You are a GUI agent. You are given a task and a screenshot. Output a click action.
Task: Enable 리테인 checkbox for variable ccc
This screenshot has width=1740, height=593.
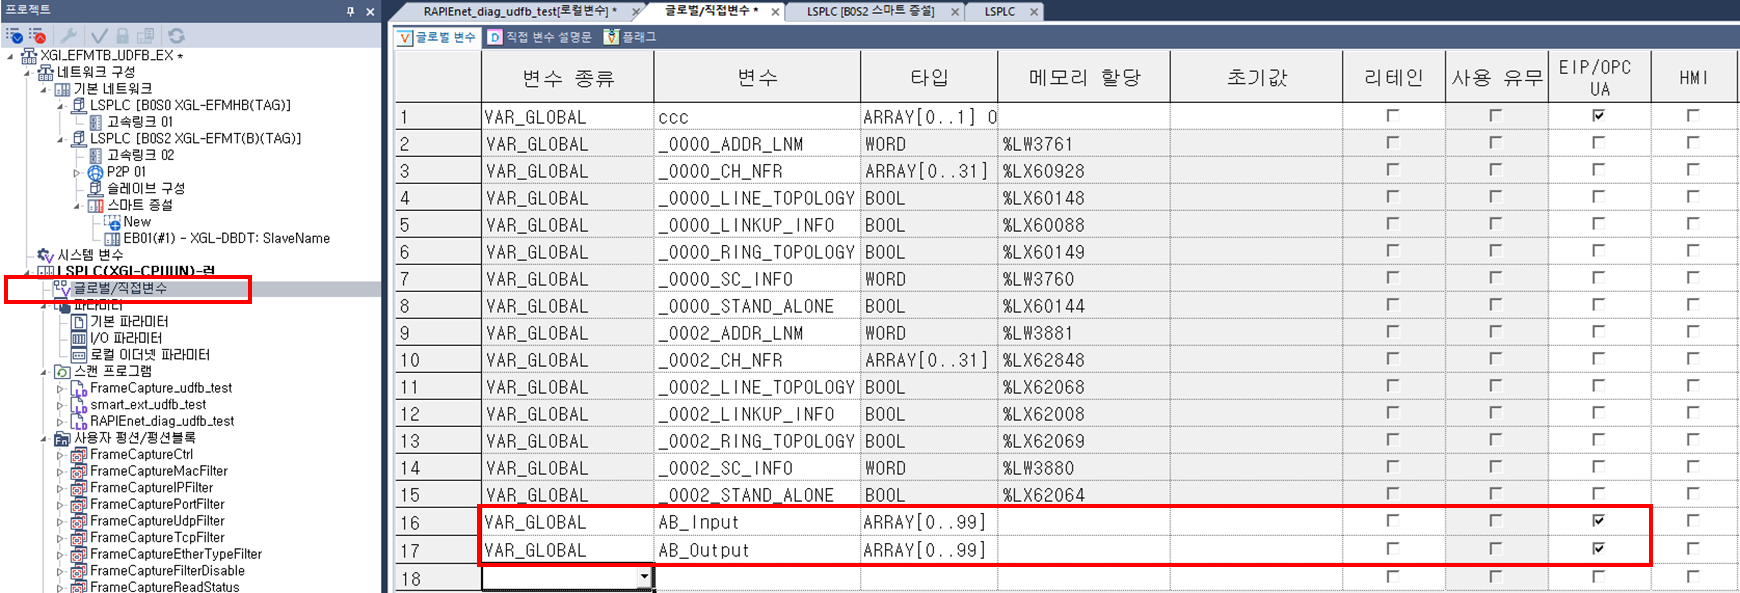[1392, 116]
